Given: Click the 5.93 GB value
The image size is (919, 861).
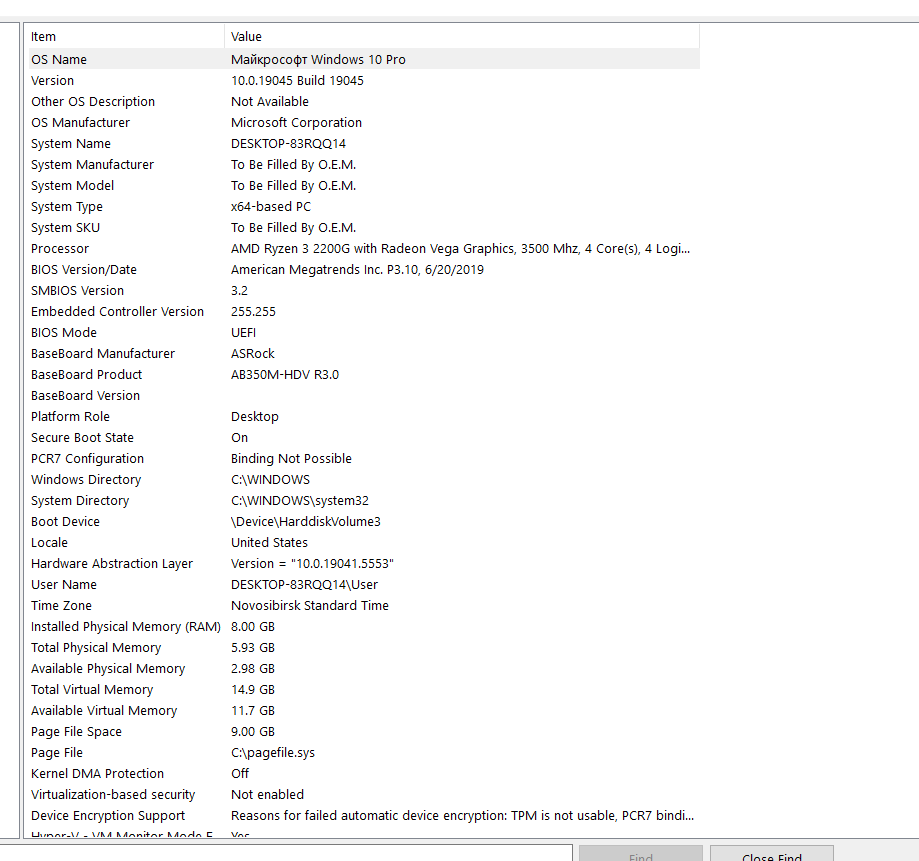Looking at the screenshot, I should [253, 648].
